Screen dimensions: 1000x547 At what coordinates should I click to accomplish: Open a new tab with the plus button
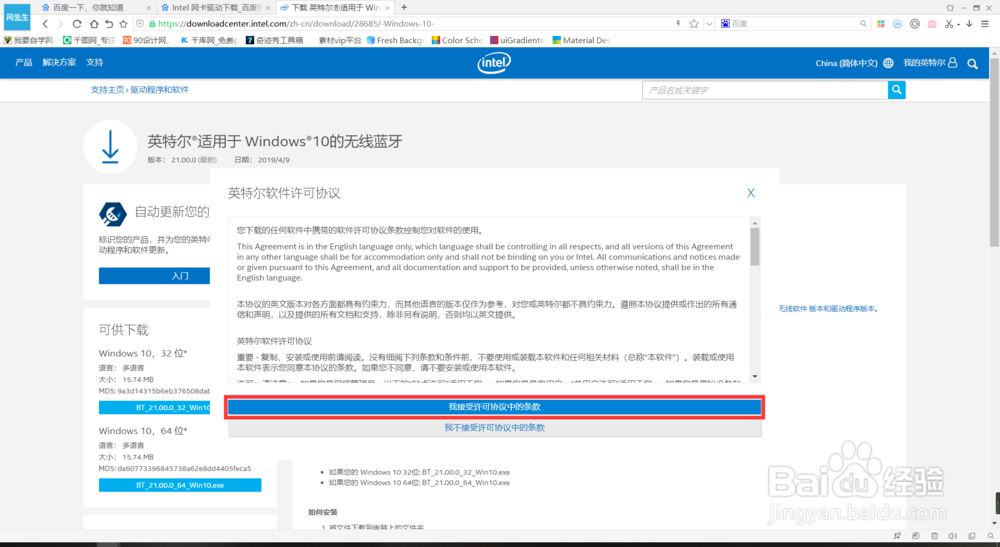pos(404,8)
